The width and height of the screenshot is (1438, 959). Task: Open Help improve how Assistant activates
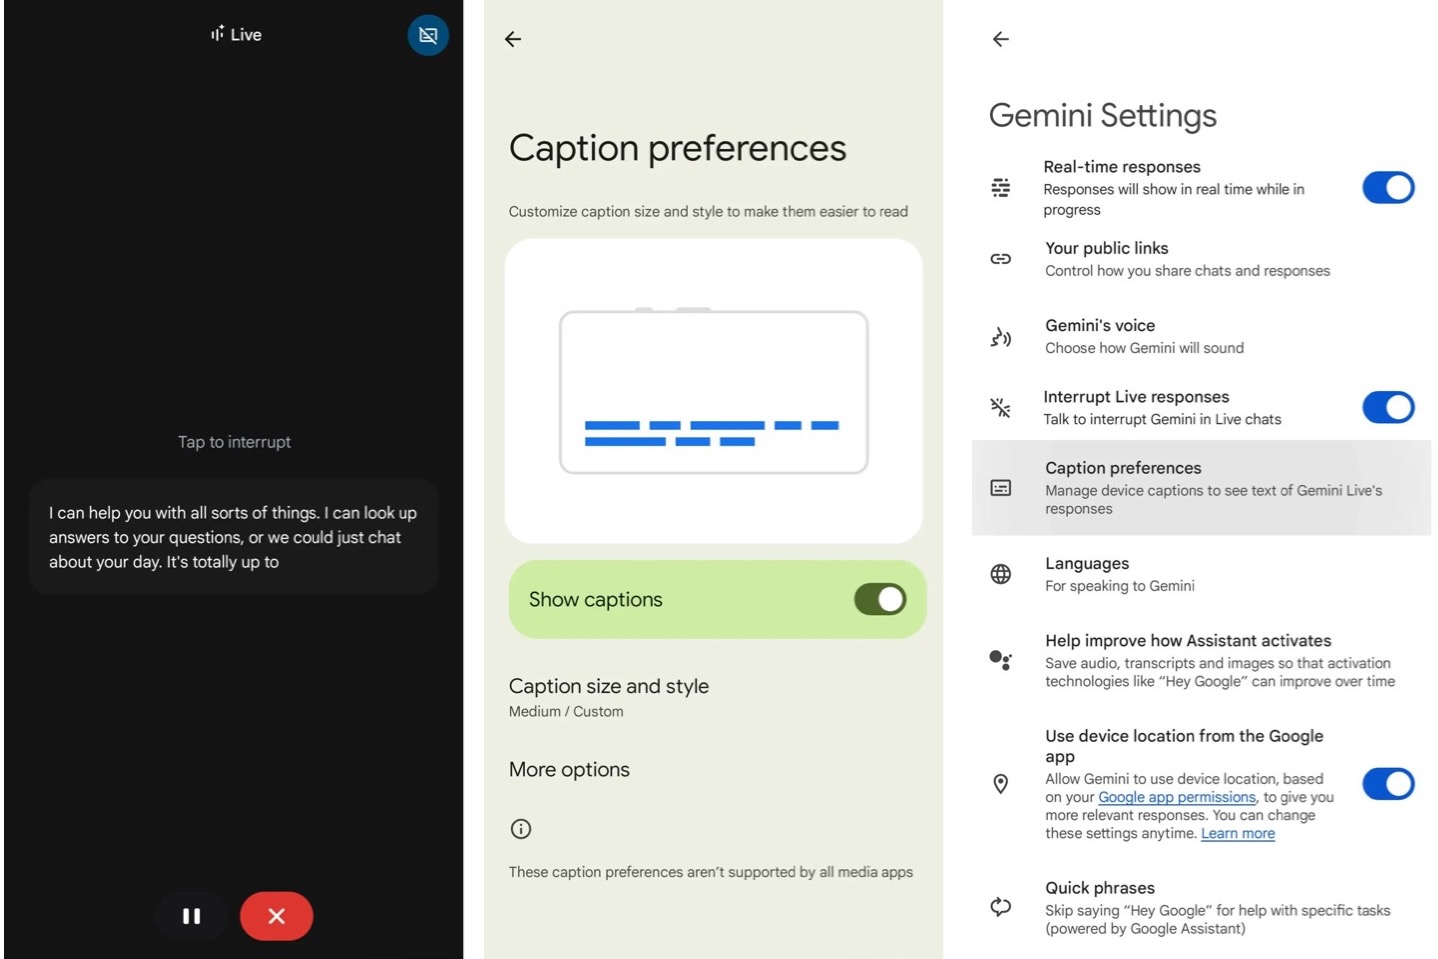(x=1201, y=660)
